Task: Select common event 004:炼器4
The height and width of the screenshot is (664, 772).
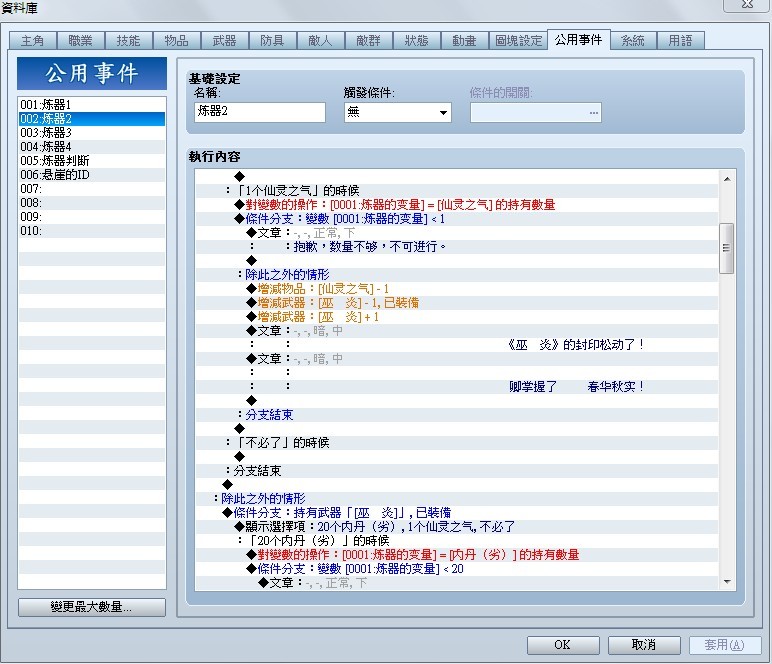Action: point(92,147)
